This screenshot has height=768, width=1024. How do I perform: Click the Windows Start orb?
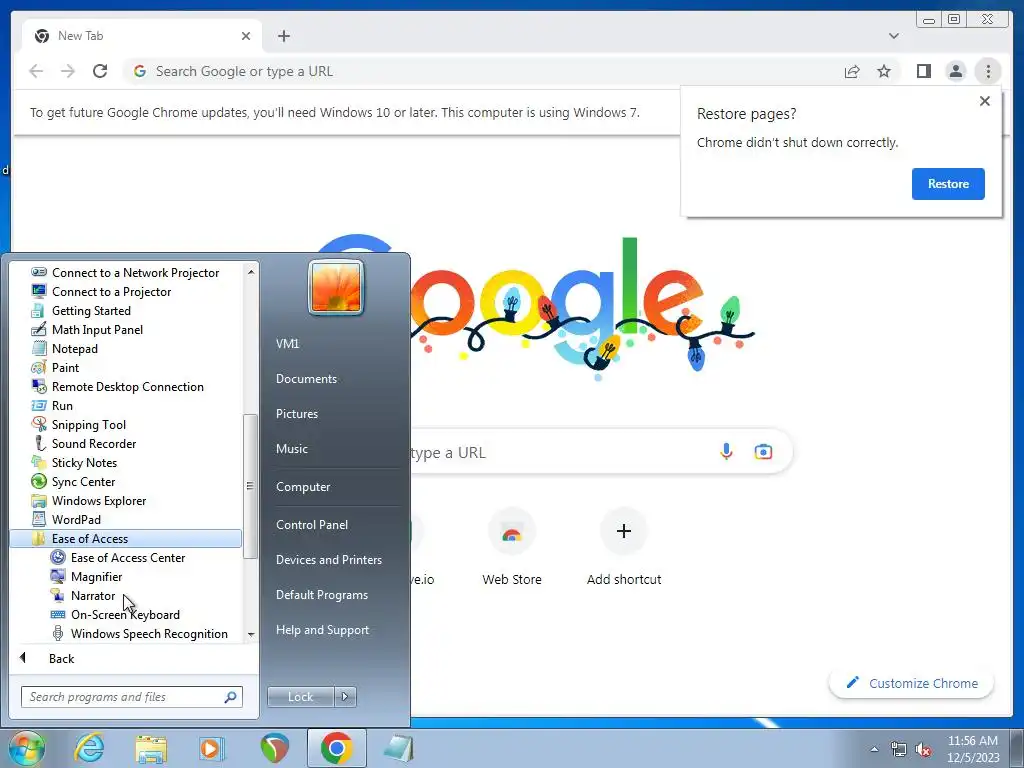[26, 748]
